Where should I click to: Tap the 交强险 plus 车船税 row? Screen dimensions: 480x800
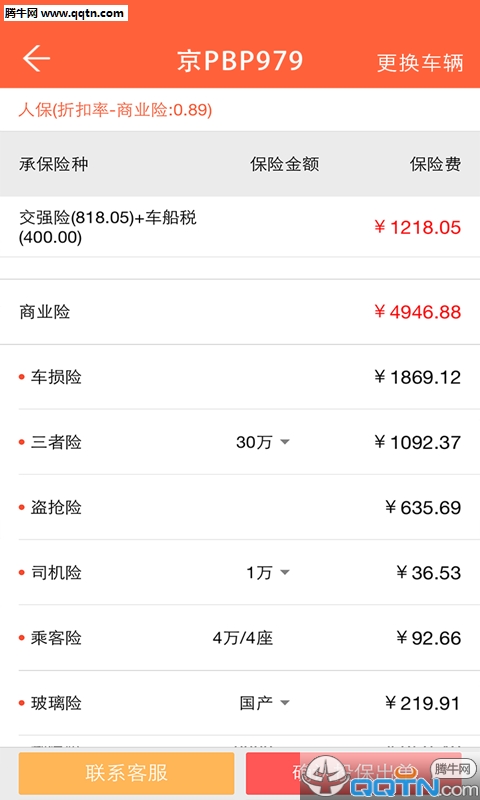point(240,227)
